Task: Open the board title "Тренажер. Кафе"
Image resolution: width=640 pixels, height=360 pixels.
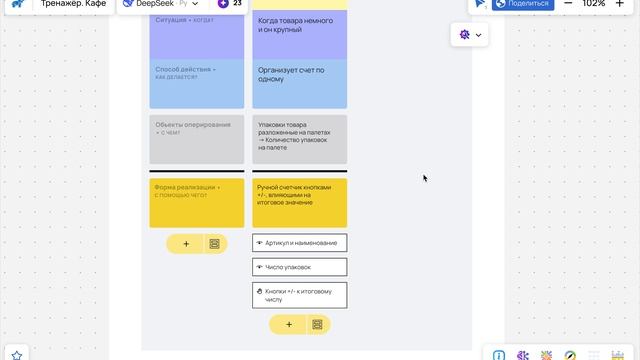Action: 73,4
